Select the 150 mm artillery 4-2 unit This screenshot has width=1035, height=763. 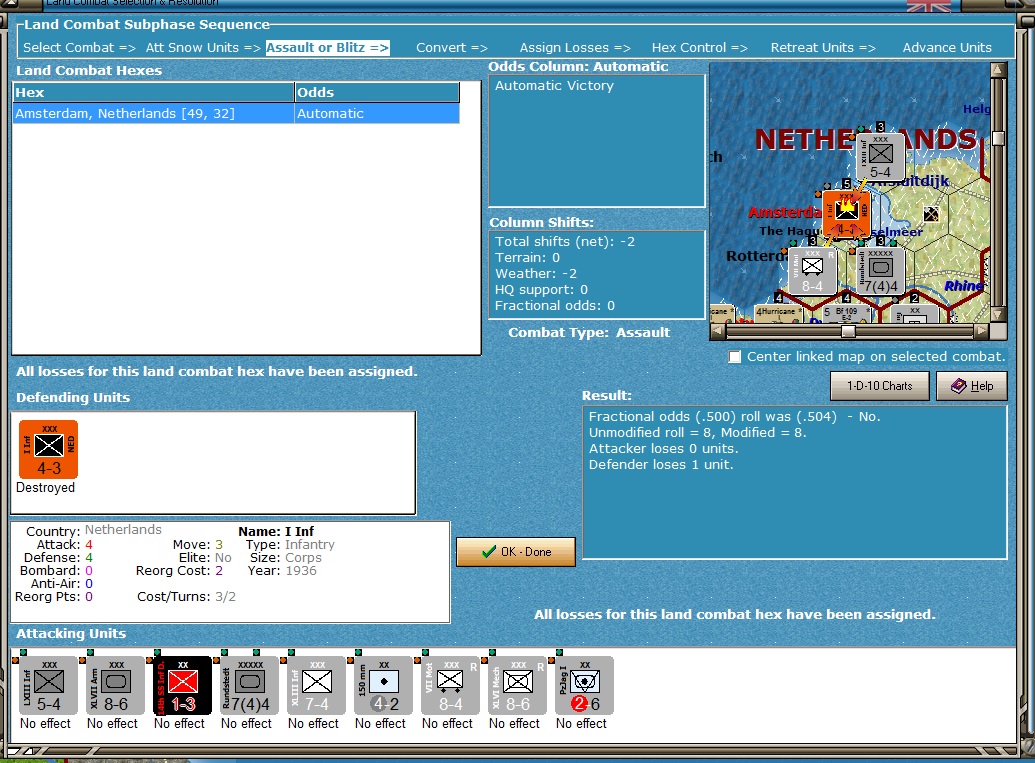(x=384, y=686)
